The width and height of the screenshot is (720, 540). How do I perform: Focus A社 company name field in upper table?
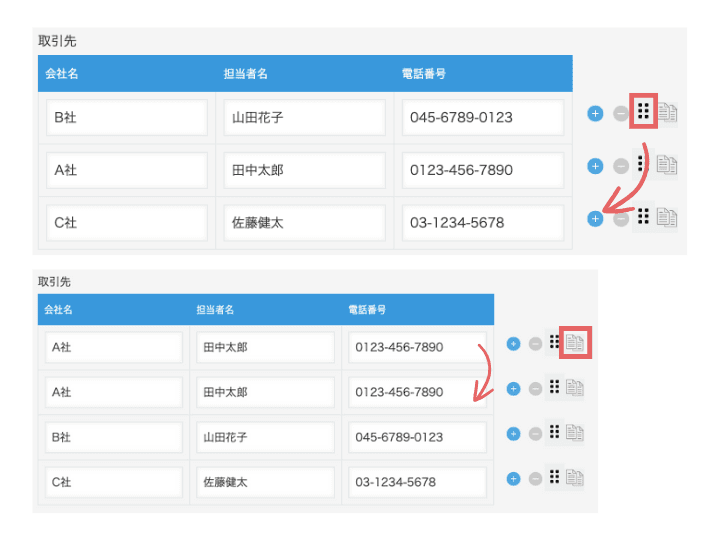(x=127, y=170)
